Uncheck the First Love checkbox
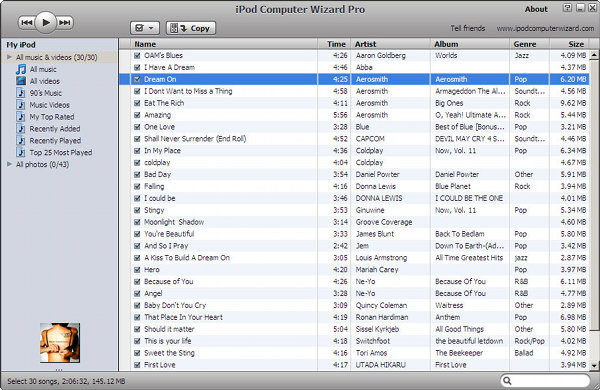 click(x=137, y=365)
